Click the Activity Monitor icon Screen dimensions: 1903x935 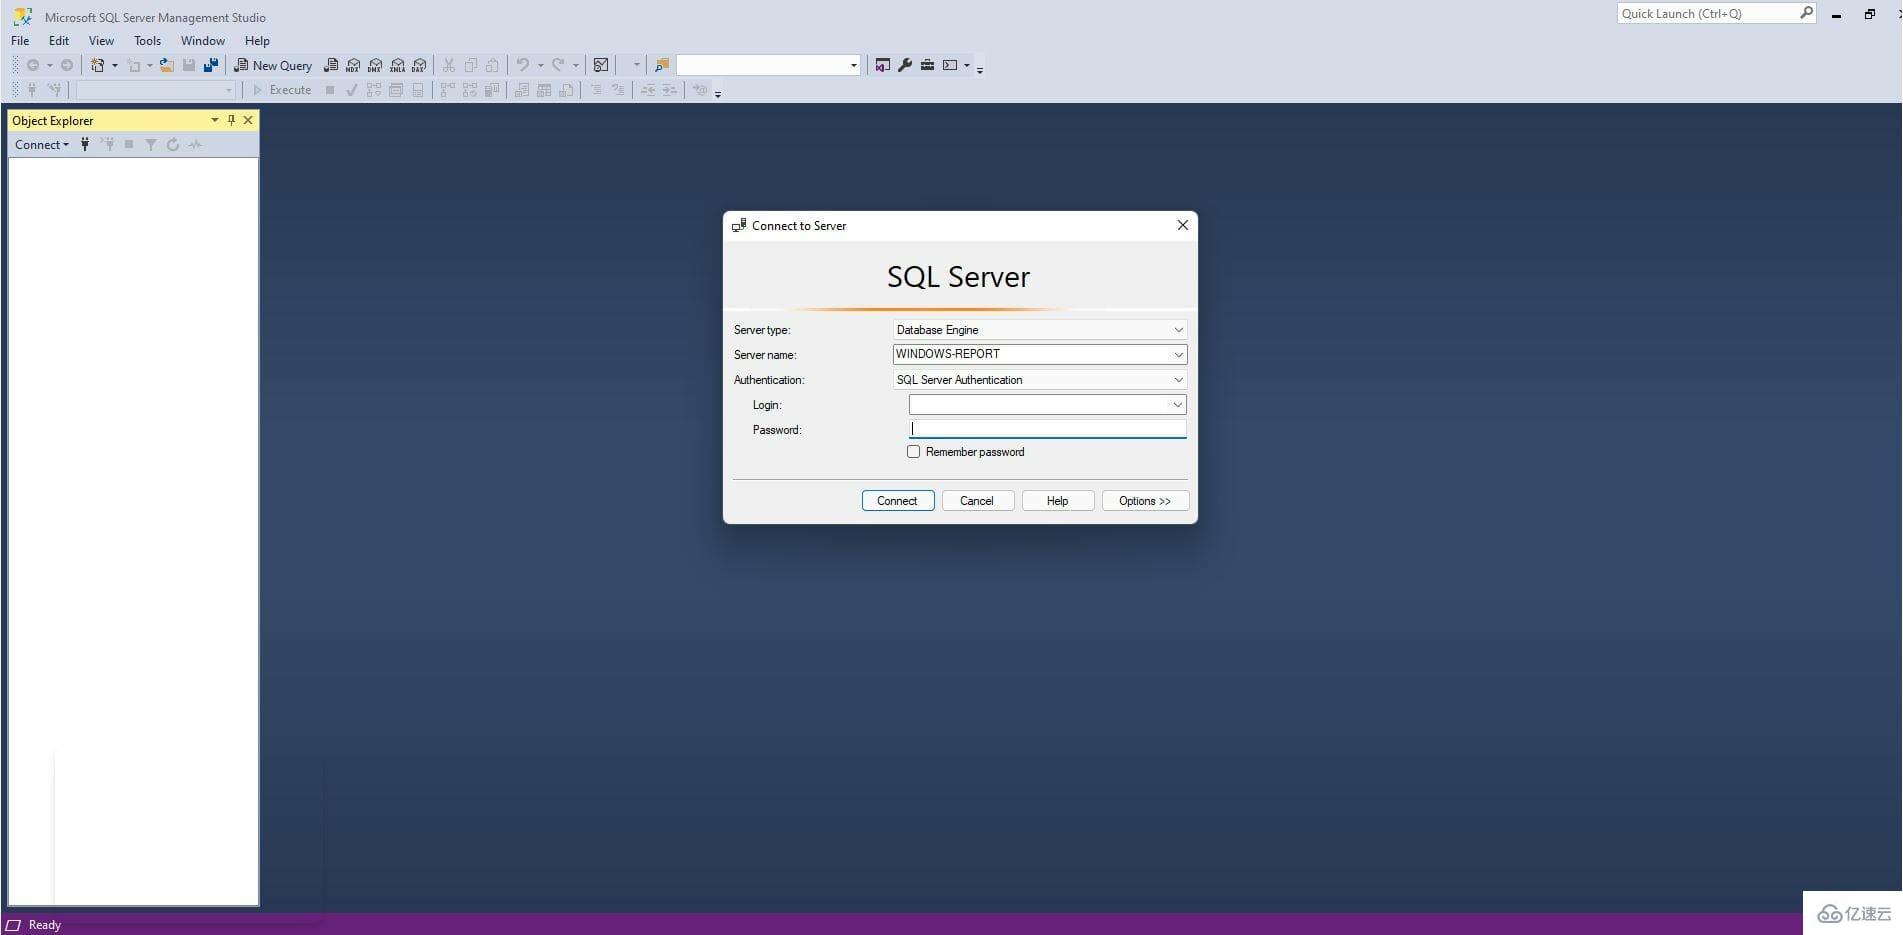(x=601, y=65)
